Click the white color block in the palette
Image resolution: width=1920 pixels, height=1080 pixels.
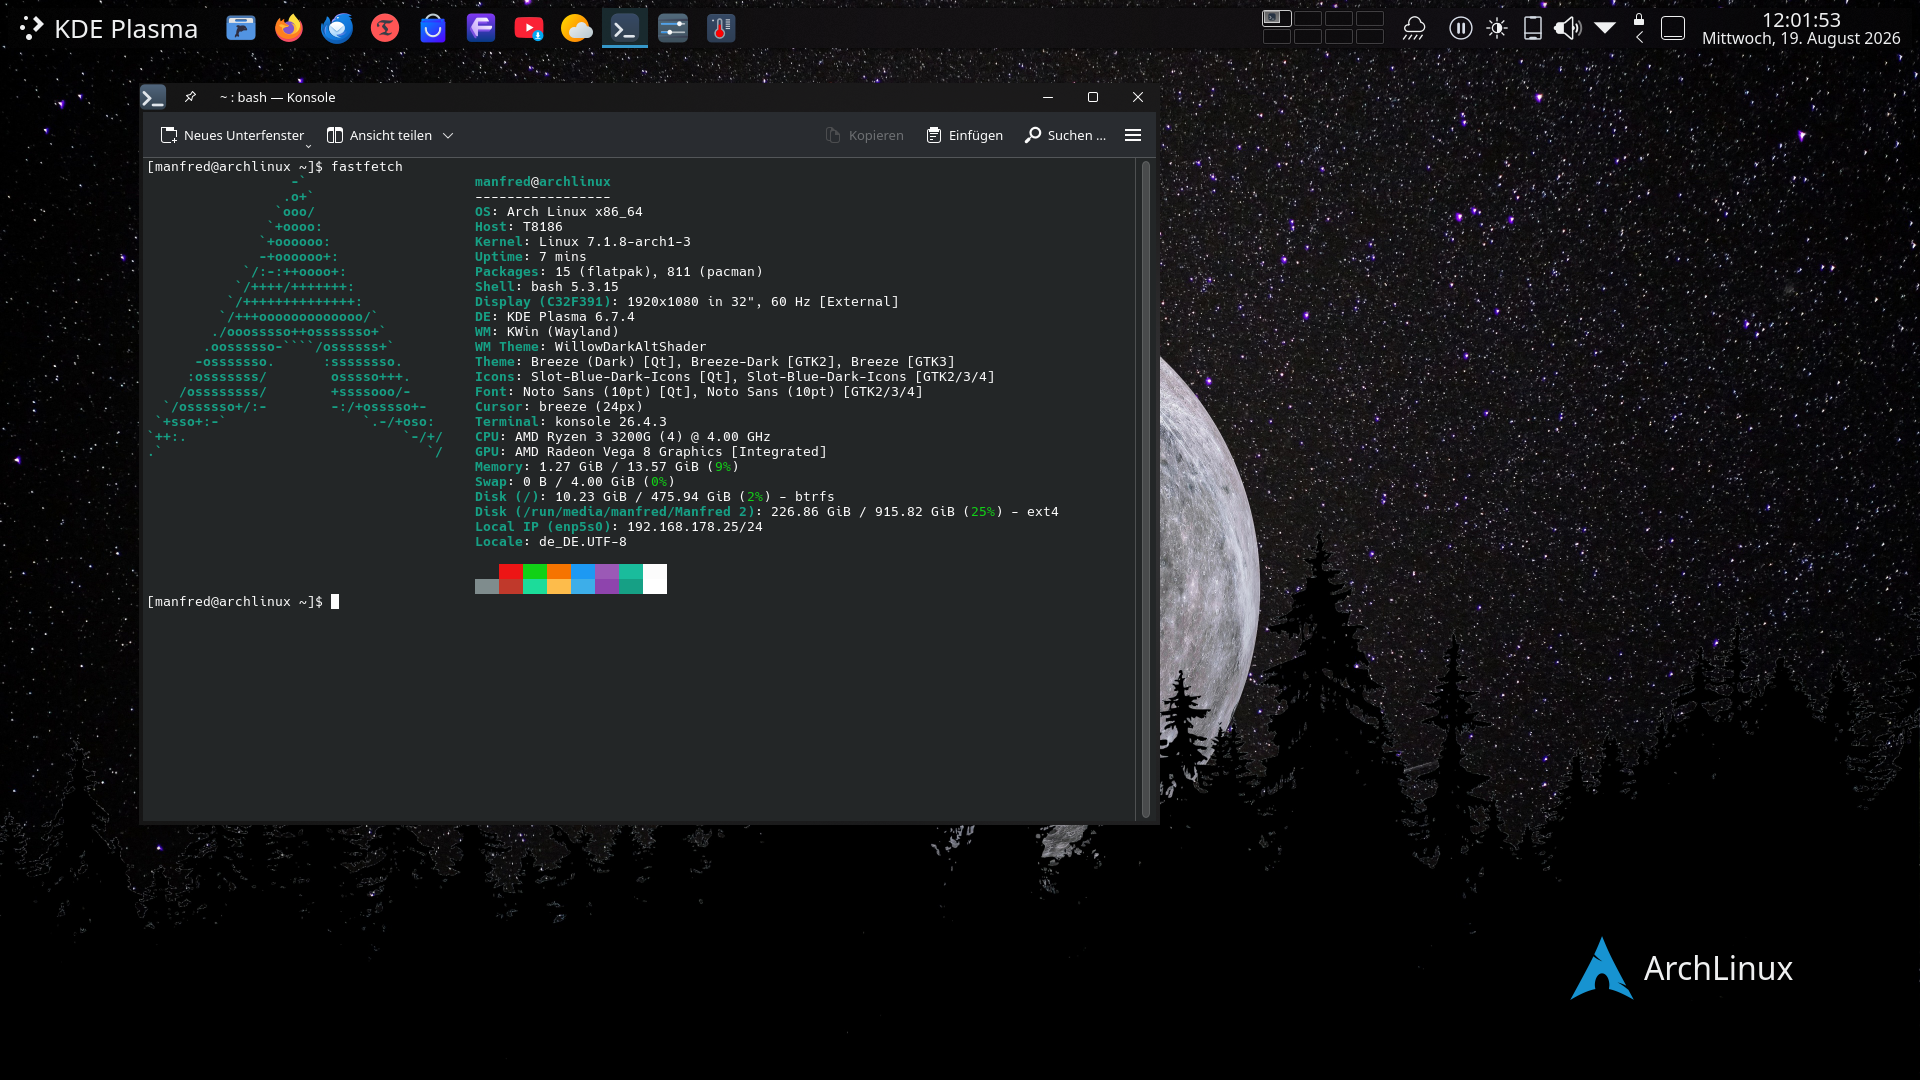tap(655, 578)
